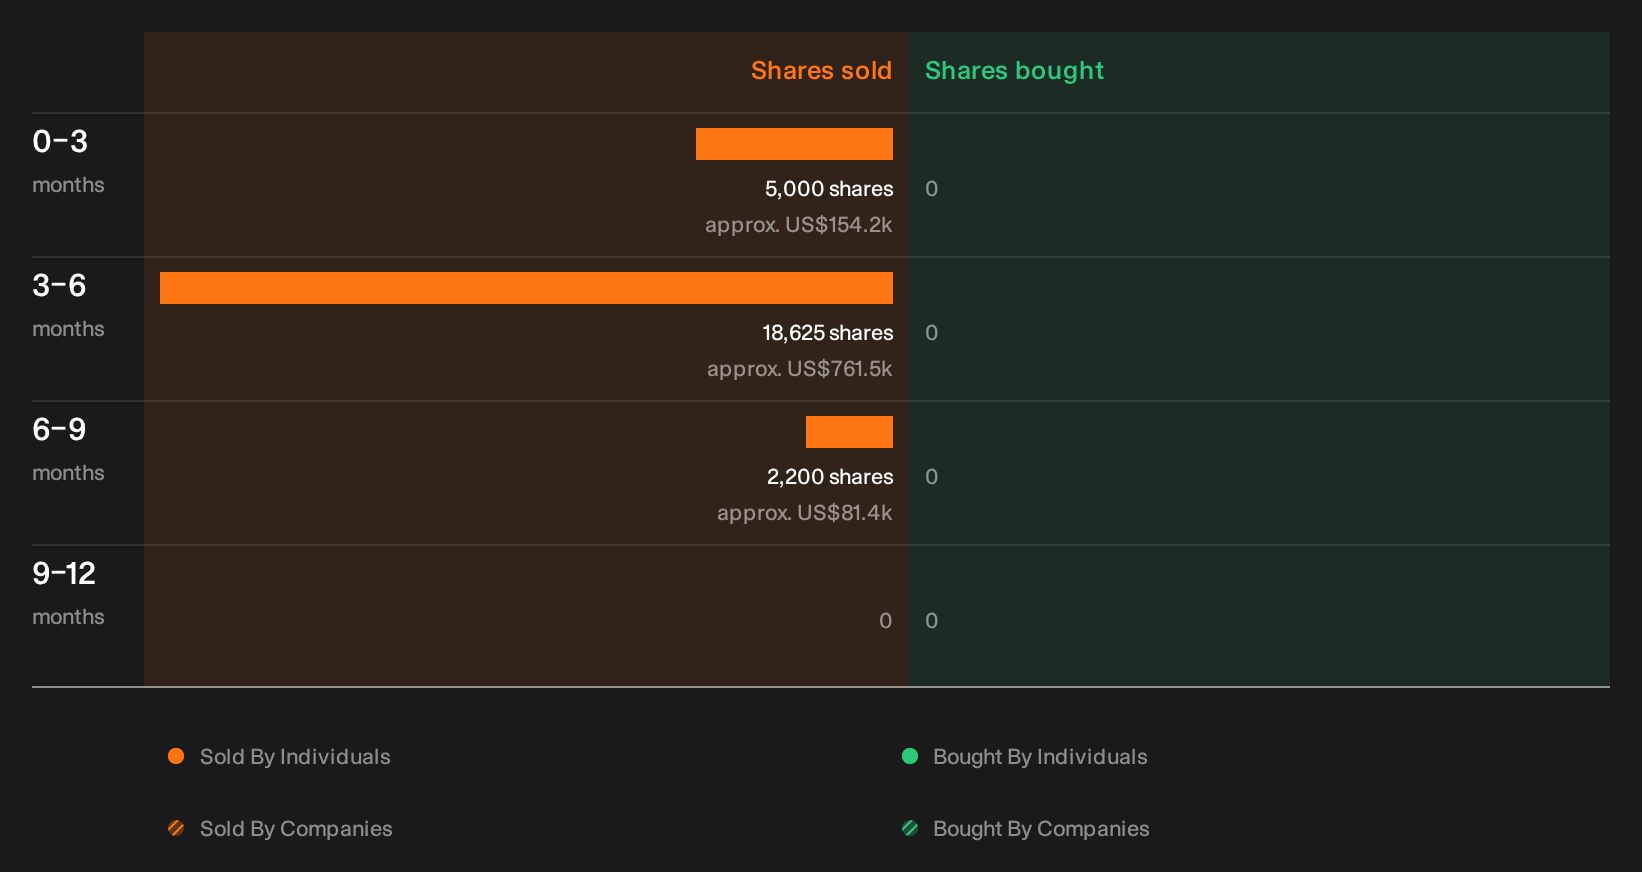The image size is (1642, 872).
Task: Click the orange Sold By Individuals legend dot
Action: pos(176,756)
